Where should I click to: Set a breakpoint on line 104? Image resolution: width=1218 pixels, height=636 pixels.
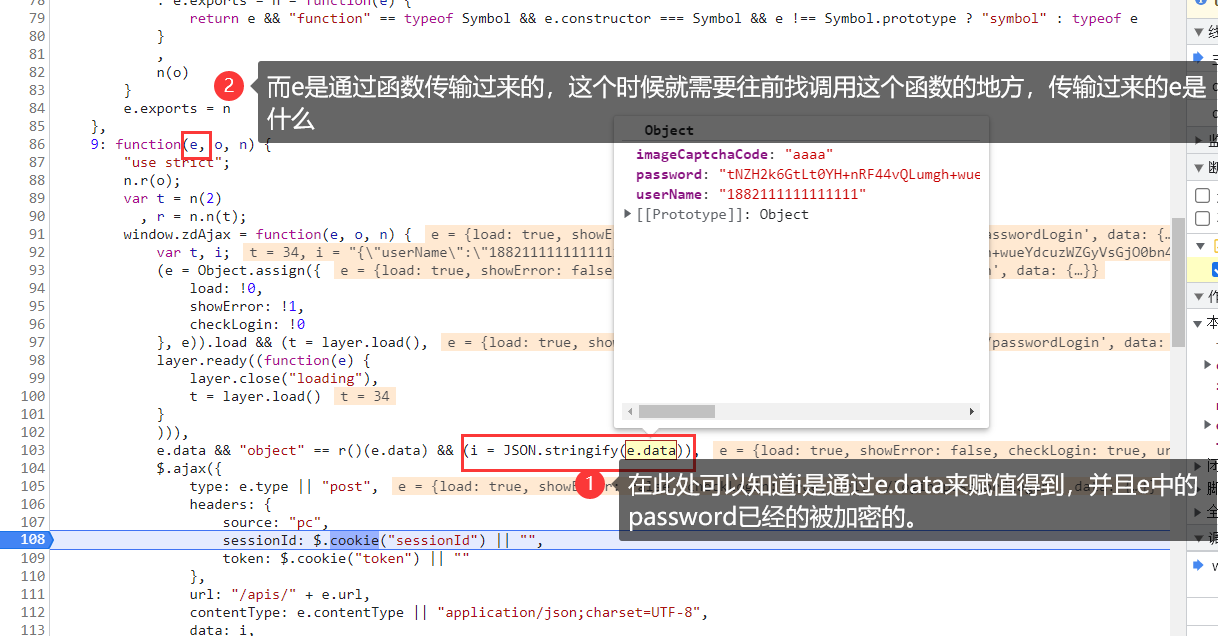[x=32, y=468]
